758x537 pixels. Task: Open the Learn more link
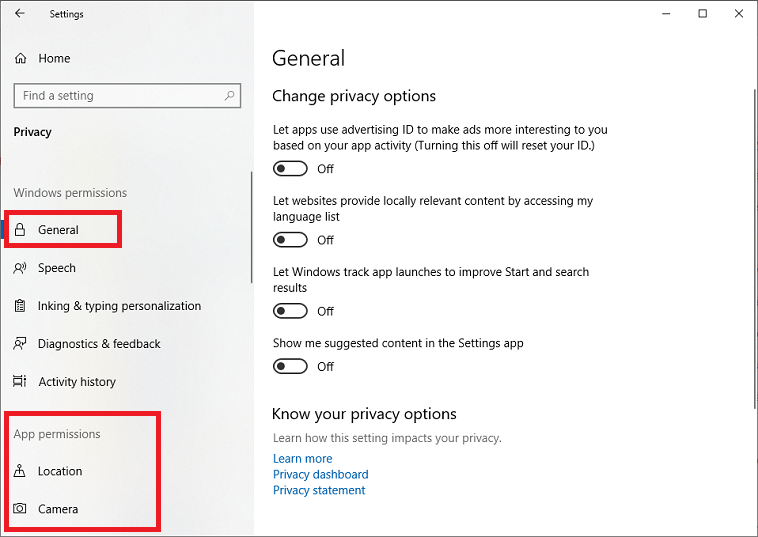coord(302,459)
